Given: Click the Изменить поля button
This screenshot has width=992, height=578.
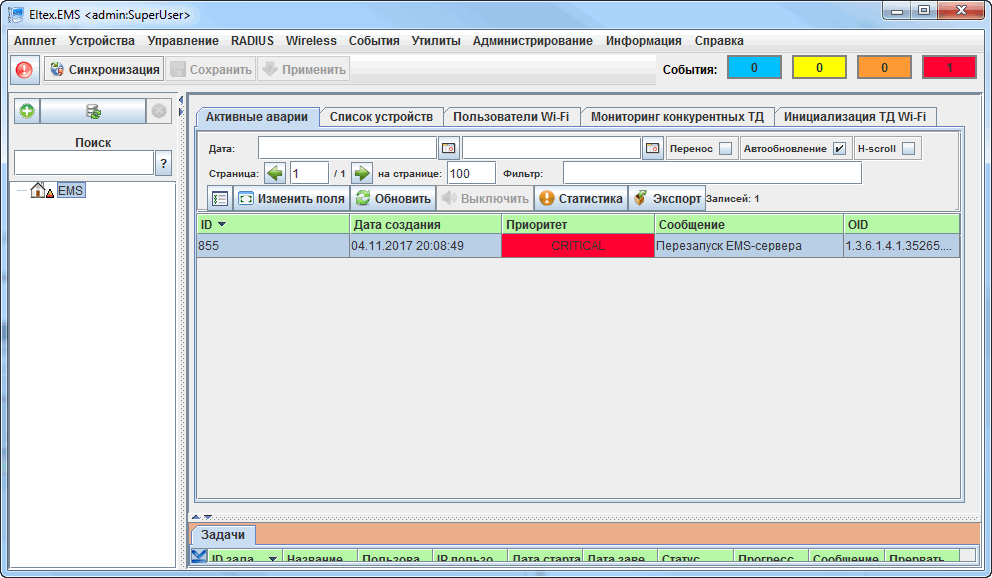Looking at the screenshot, I should coord(292,199).
